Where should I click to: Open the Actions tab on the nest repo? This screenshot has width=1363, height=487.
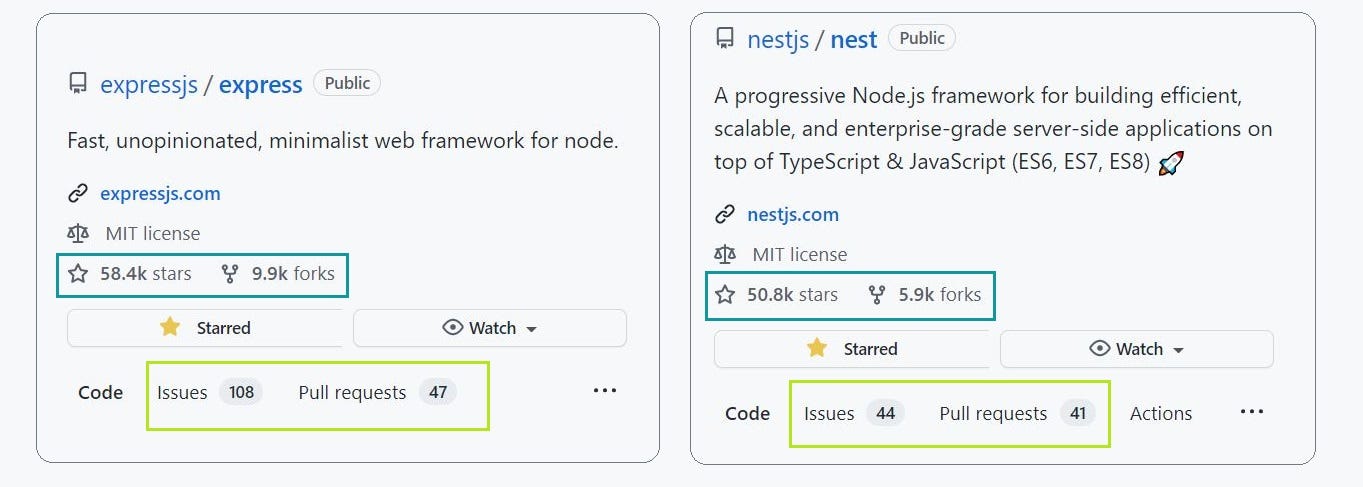(x=1161, y=414)
